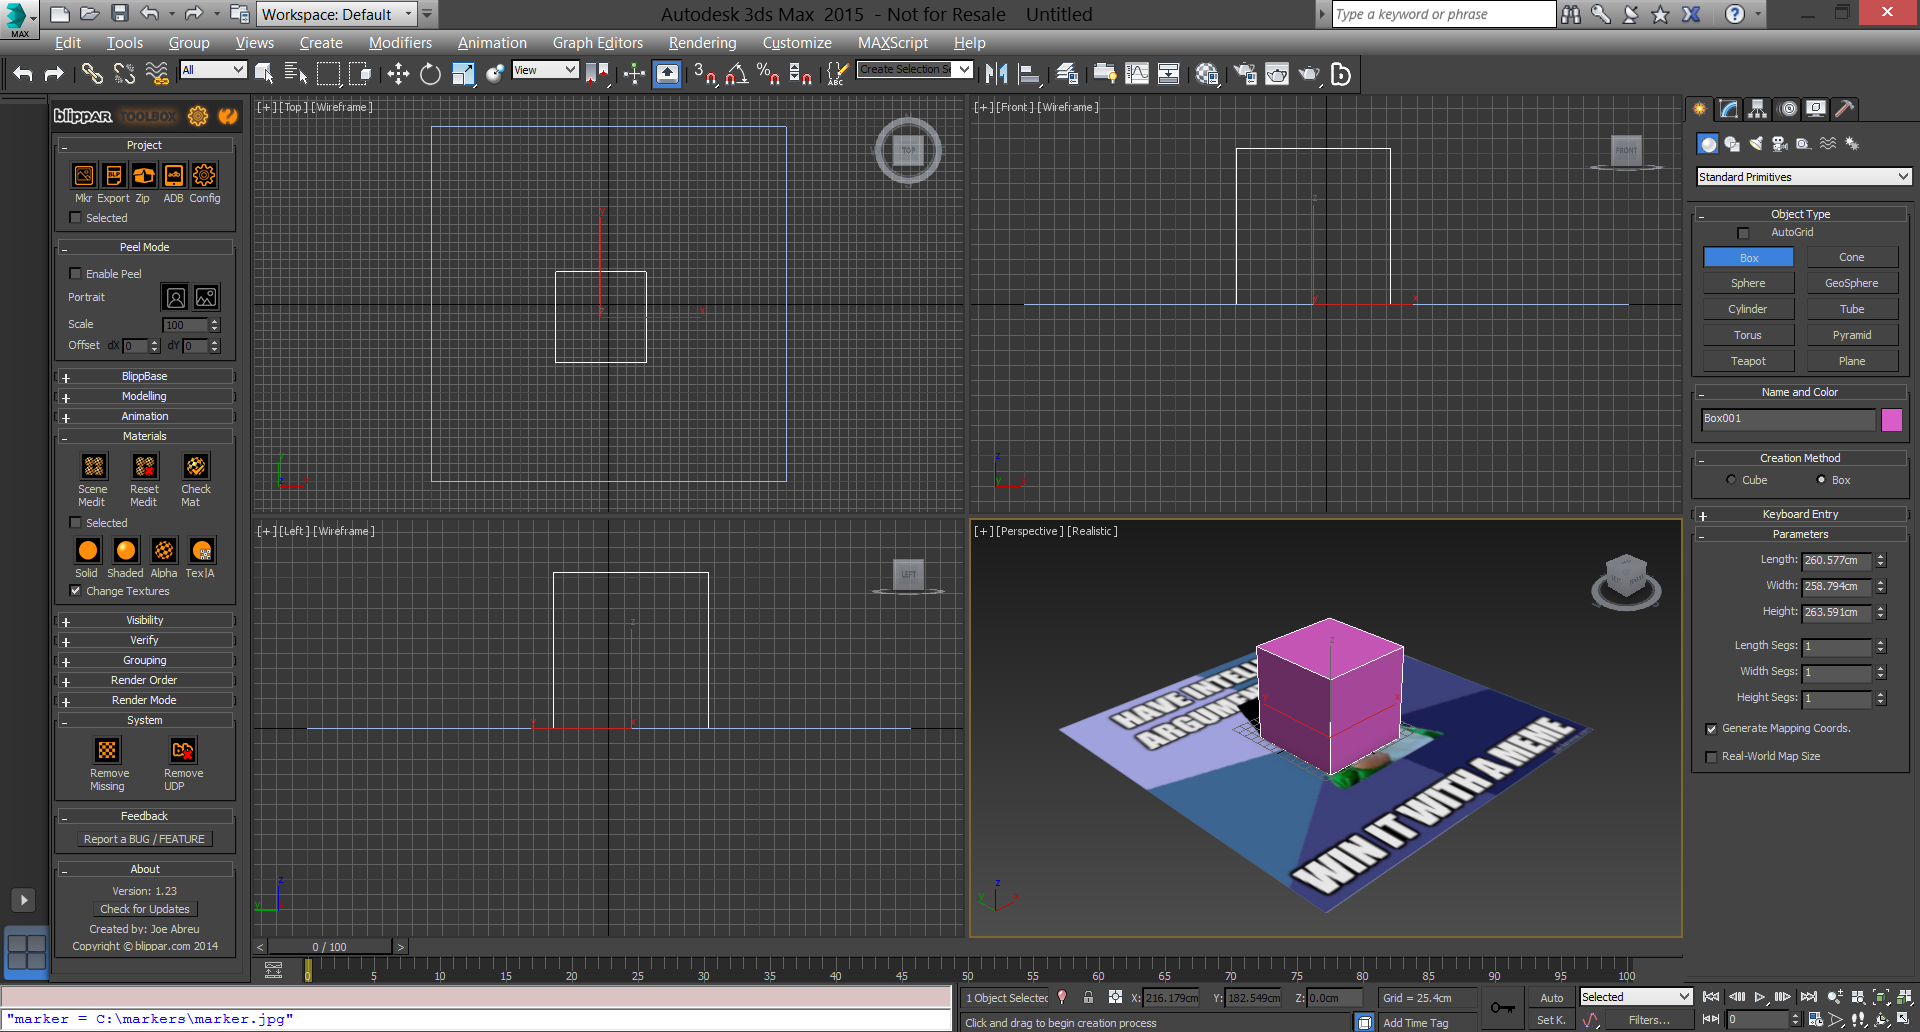Screen dimensions: 1920x1032
Task: Open the Graph Editors menu
Action: click(597, 42)
